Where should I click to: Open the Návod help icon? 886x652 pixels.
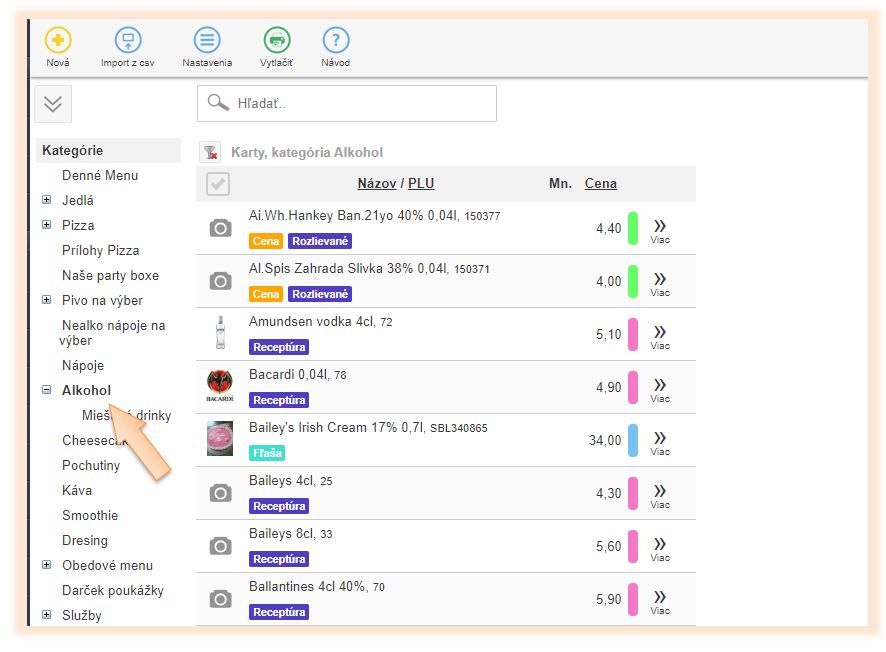(335, 41)
